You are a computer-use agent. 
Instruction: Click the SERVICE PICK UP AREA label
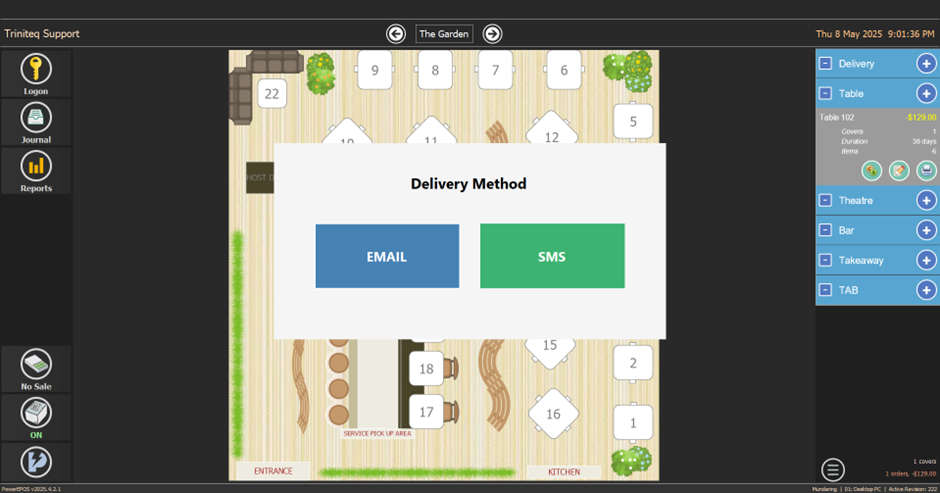pyautogui.click(x=377, y=433)
